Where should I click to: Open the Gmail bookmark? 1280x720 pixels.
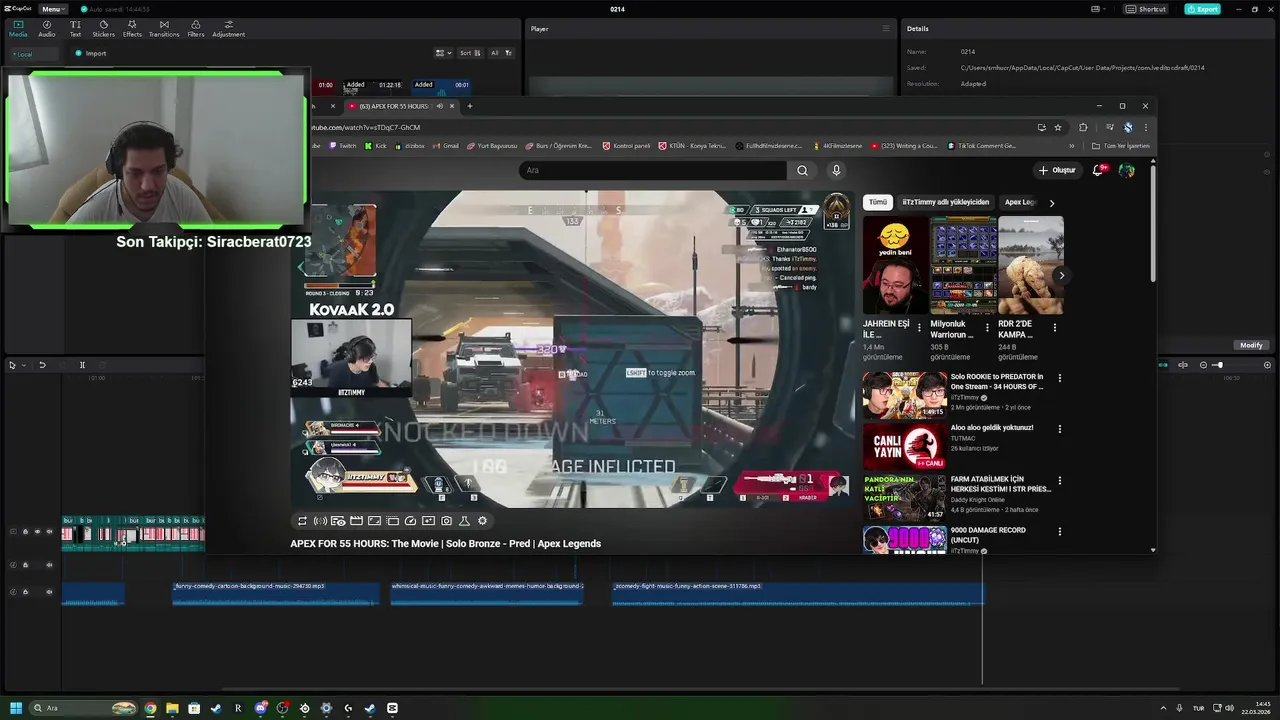coord(445,146)
